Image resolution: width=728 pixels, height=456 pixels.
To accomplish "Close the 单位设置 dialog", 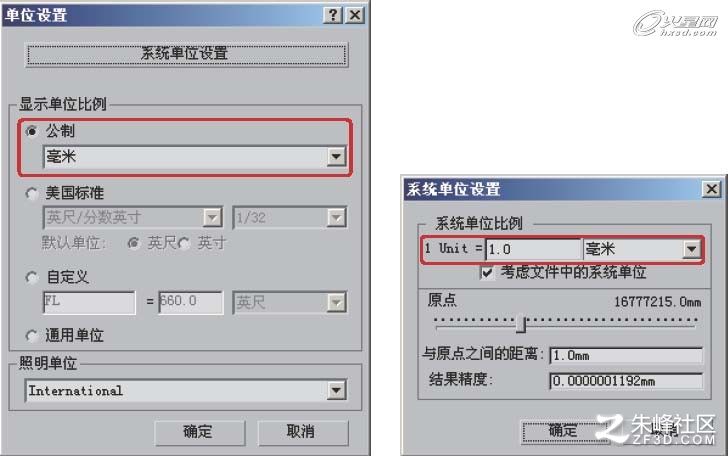I will pyautogui.click(x=355, y=15).
